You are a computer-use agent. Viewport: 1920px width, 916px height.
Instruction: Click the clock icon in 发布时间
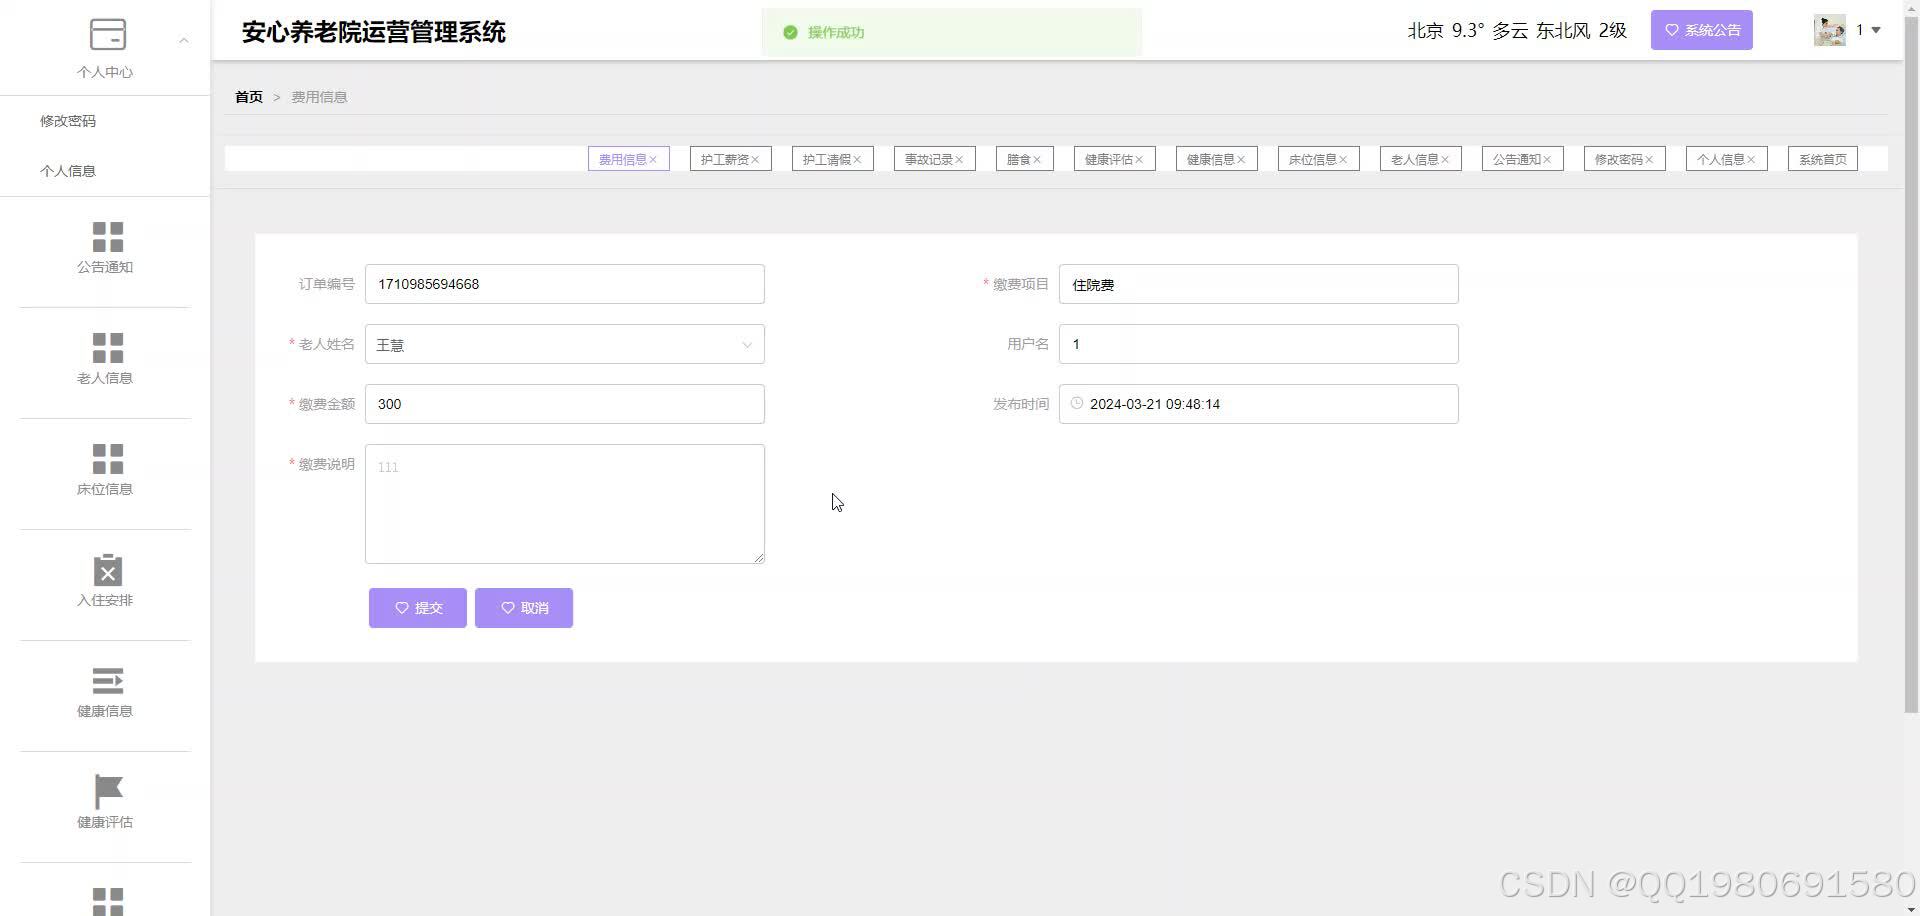click(x=1077, y=403)
